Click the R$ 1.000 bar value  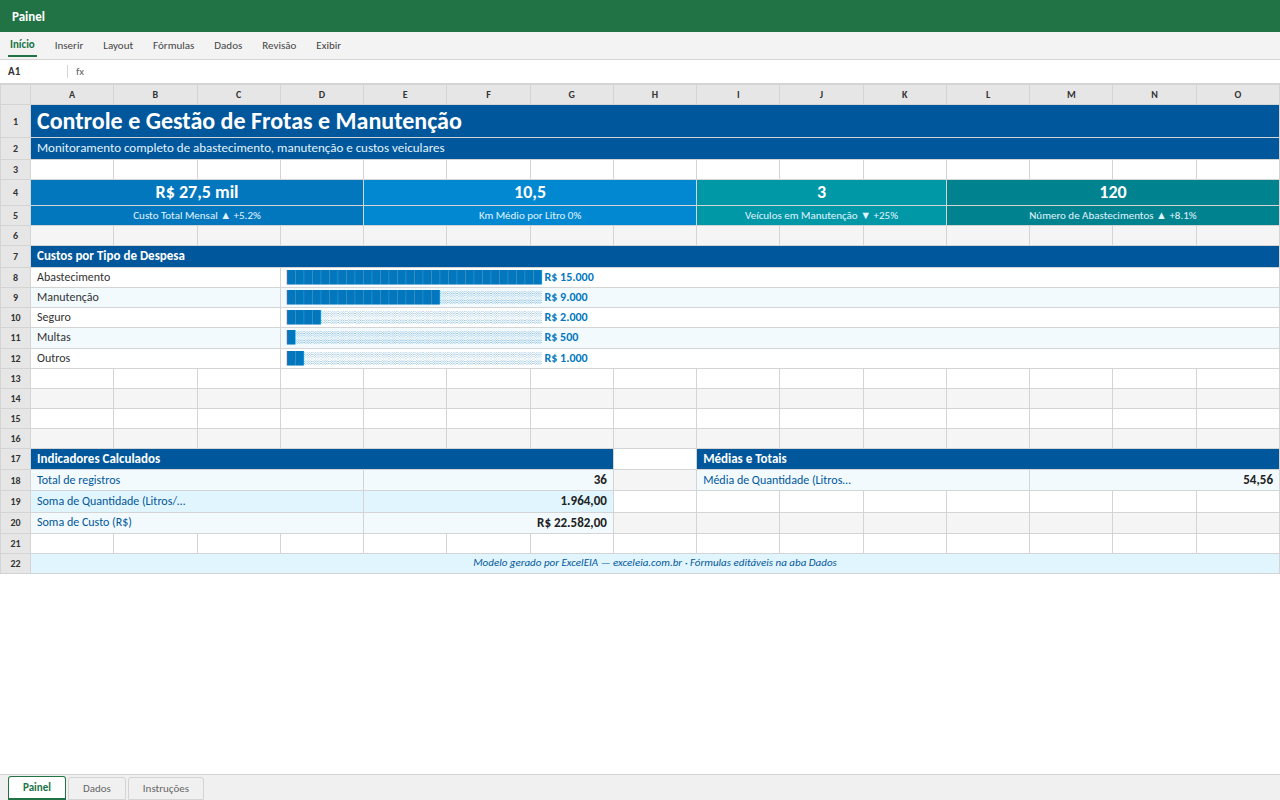point(566,358)
